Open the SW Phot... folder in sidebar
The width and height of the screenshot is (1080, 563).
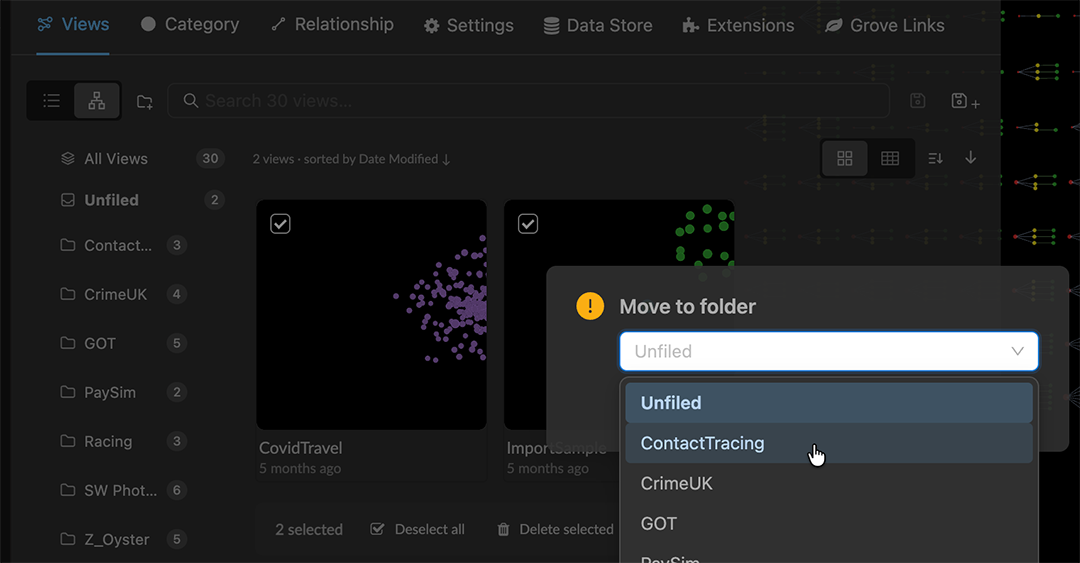pyautogui.click(x=124, y=490)
